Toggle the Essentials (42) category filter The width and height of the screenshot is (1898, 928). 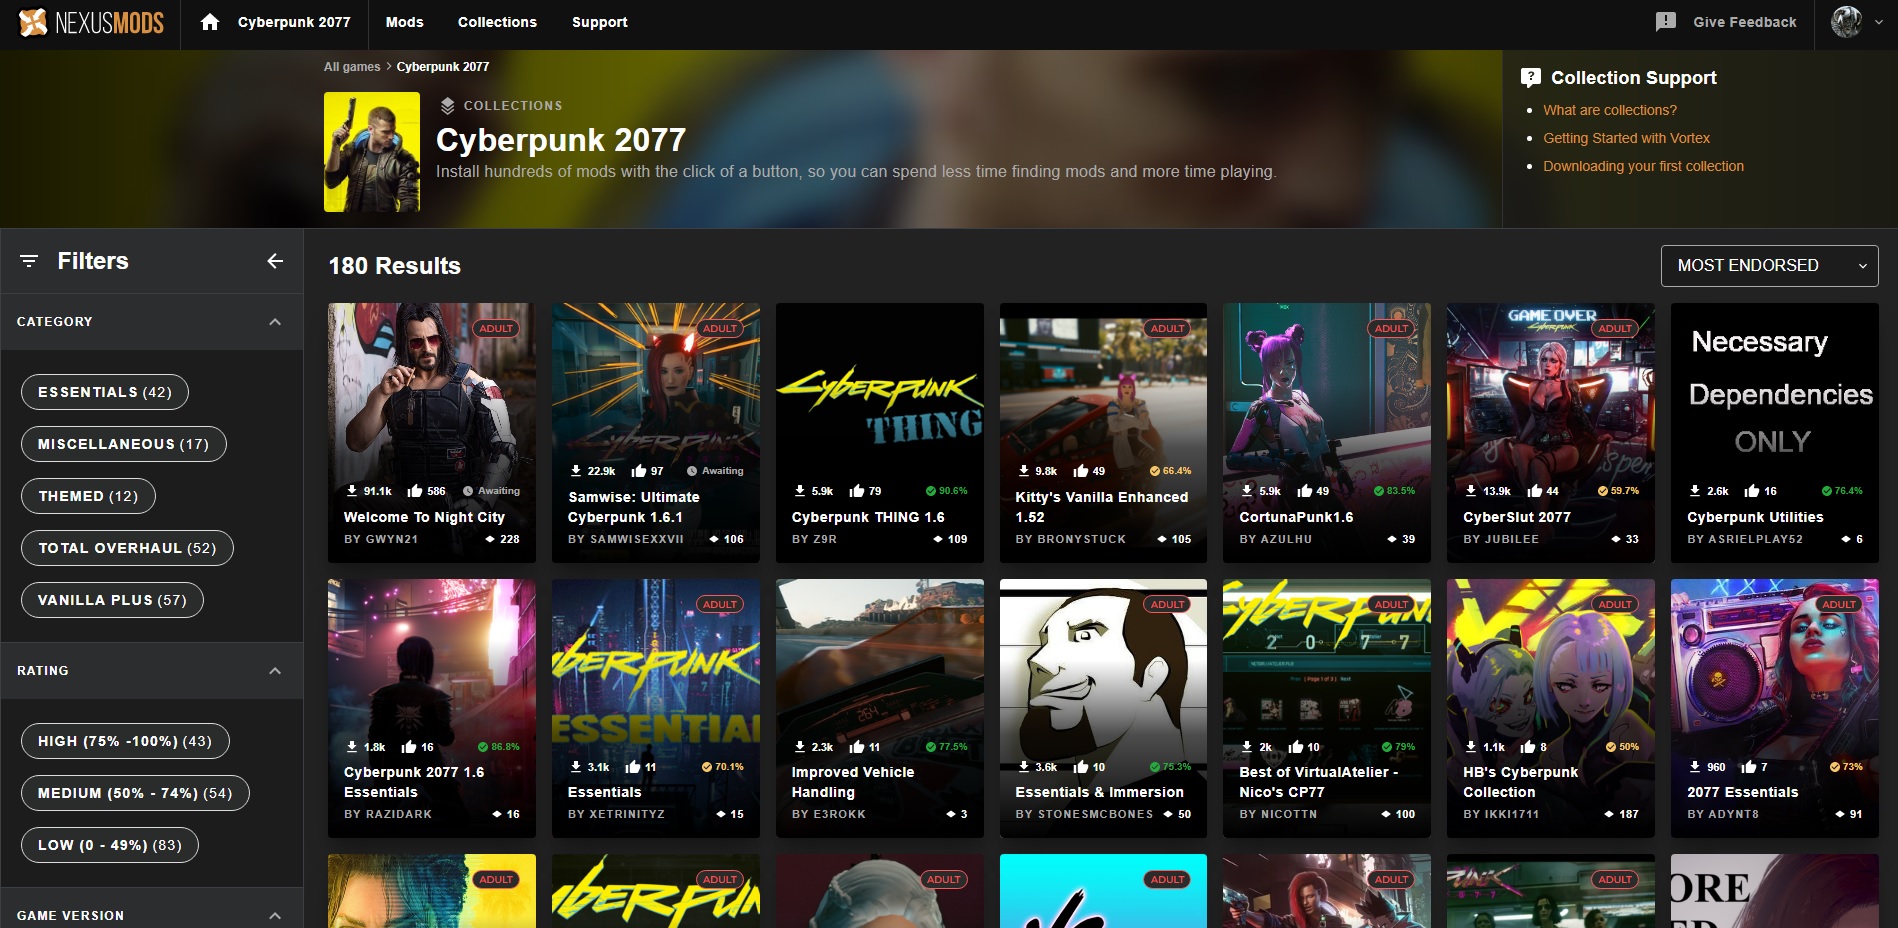point(105,392)
